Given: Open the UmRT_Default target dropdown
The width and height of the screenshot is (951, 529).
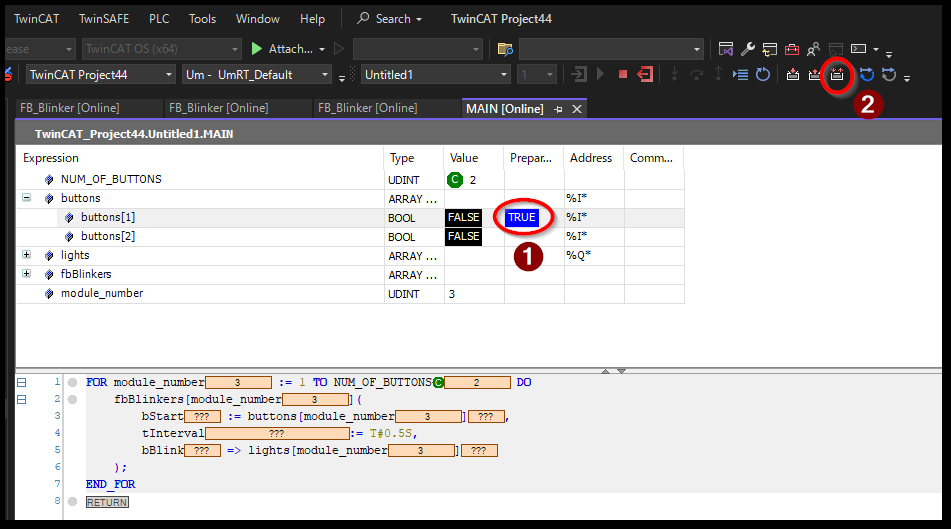Looking at the screenshot, I should coord(257,74).
